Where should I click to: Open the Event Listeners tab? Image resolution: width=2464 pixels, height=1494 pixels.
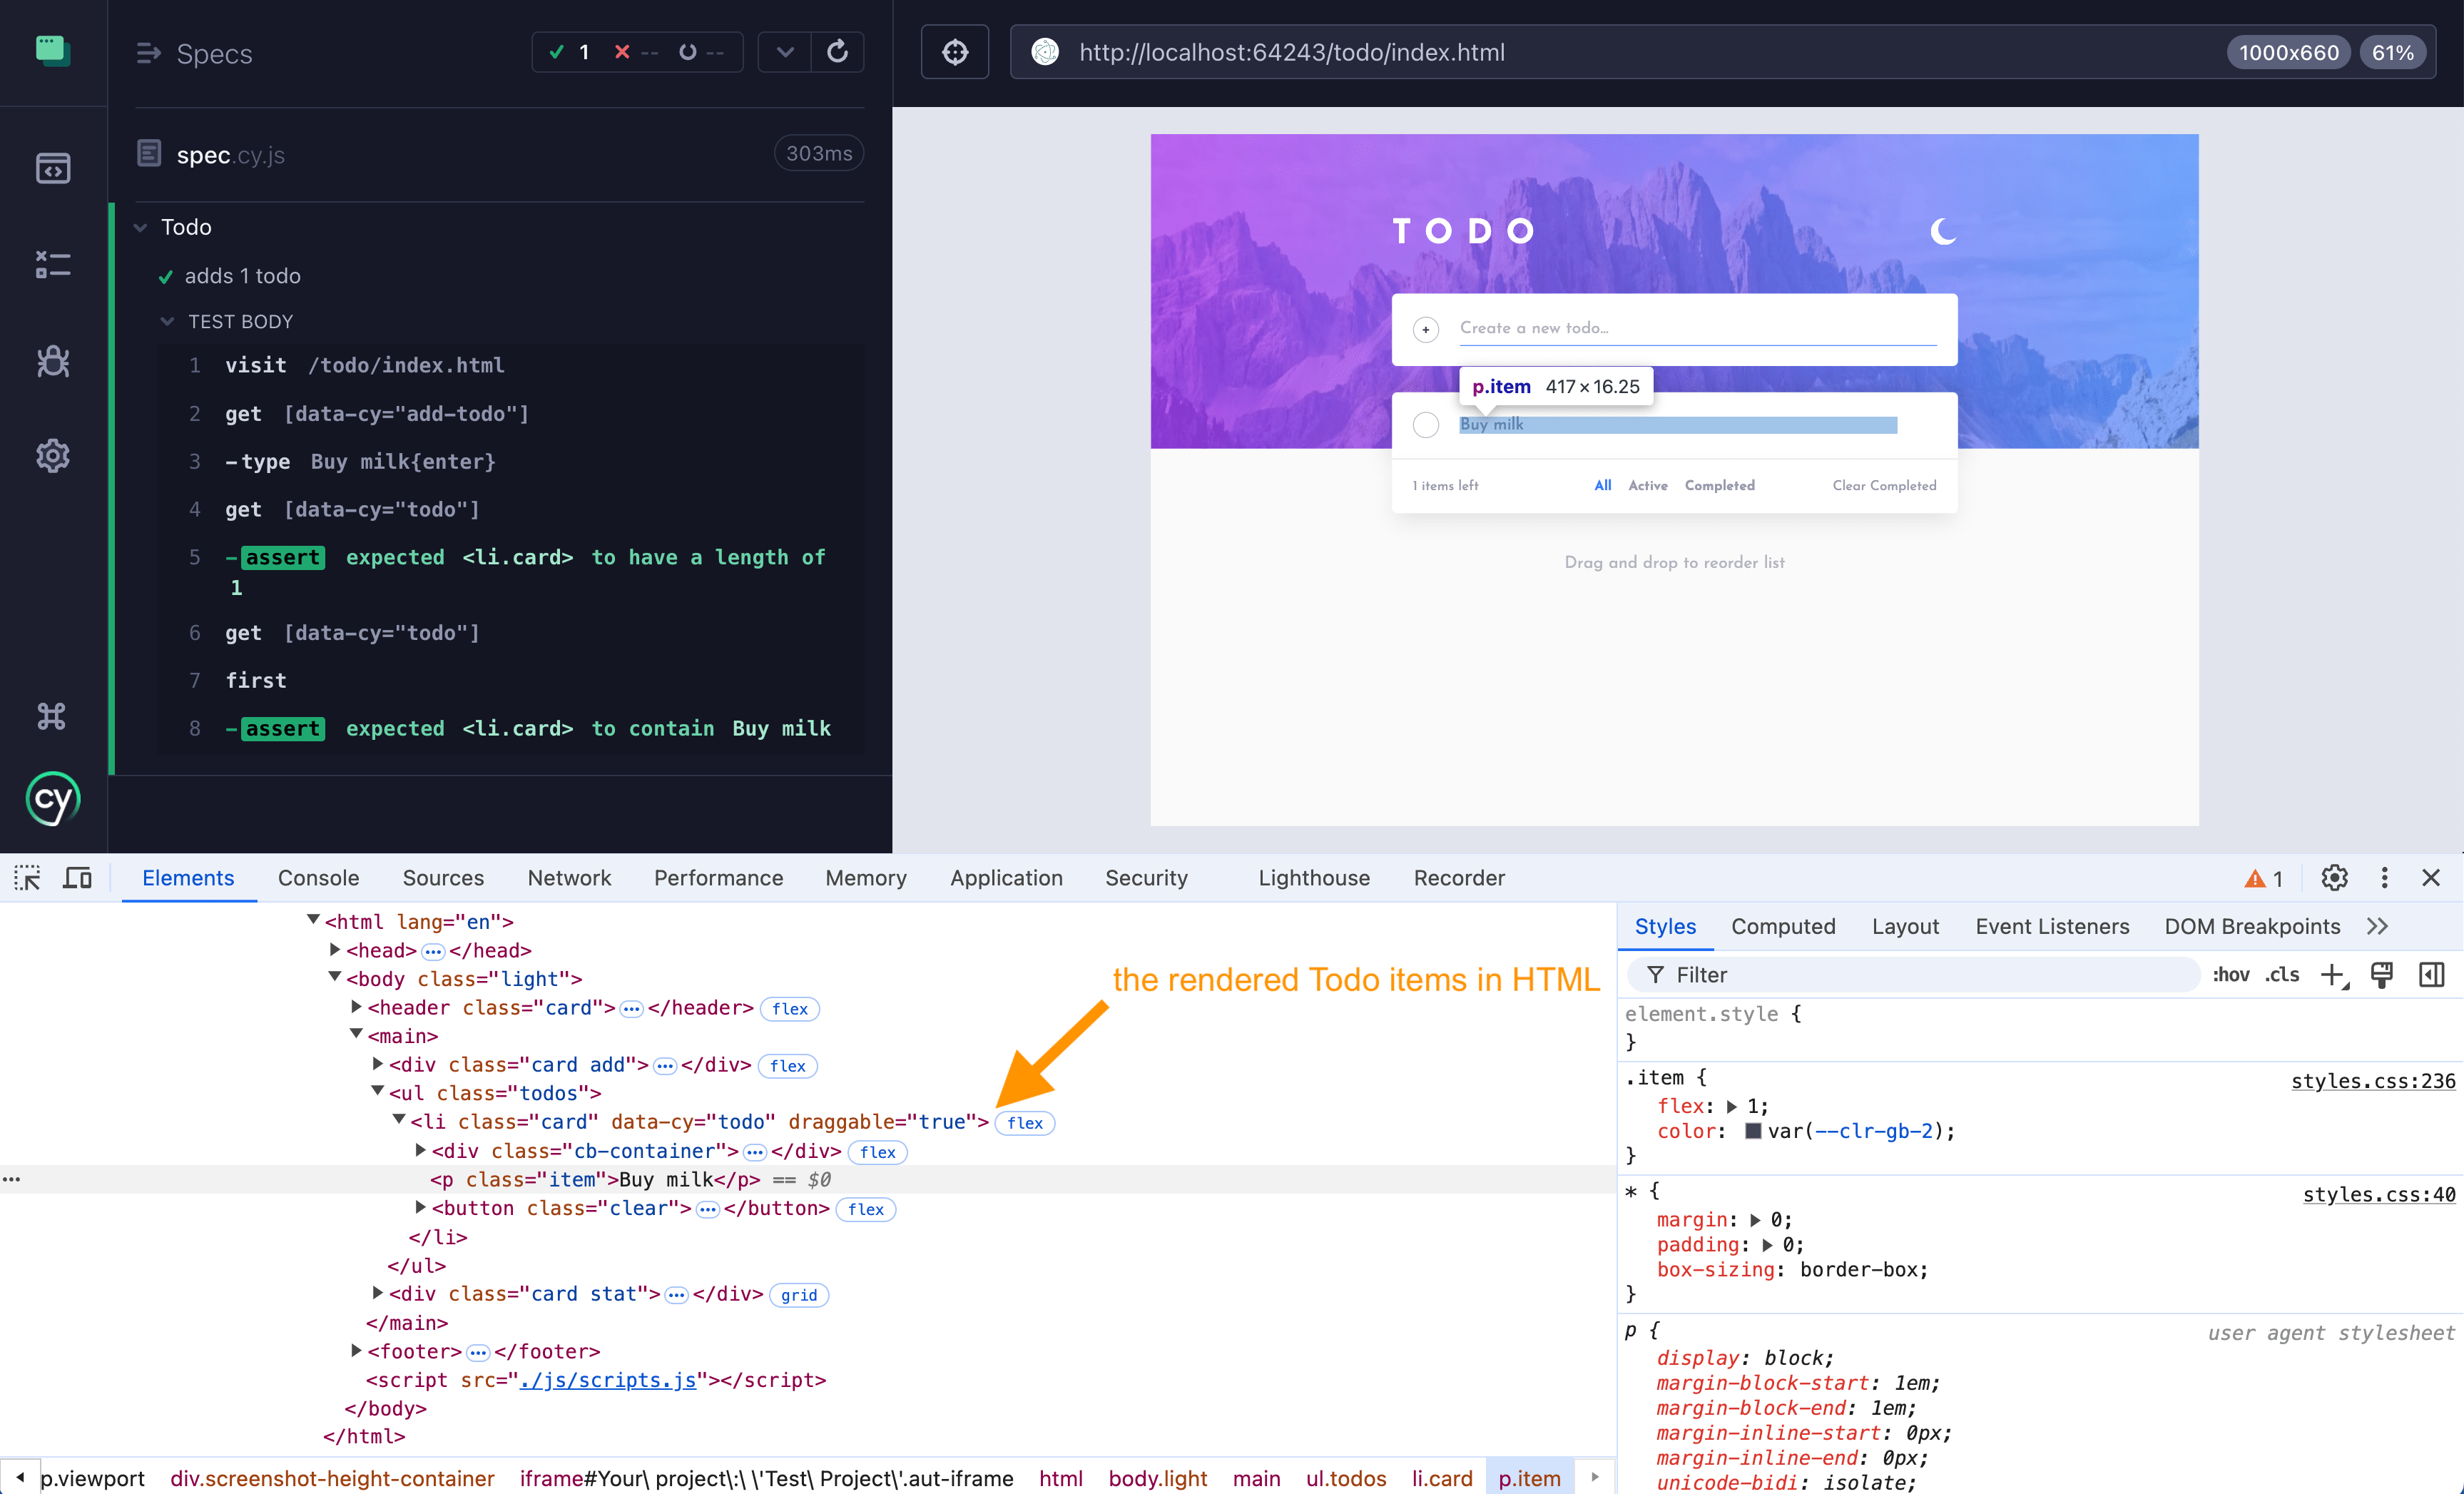pyautogui.click(x=2052, y=926)
